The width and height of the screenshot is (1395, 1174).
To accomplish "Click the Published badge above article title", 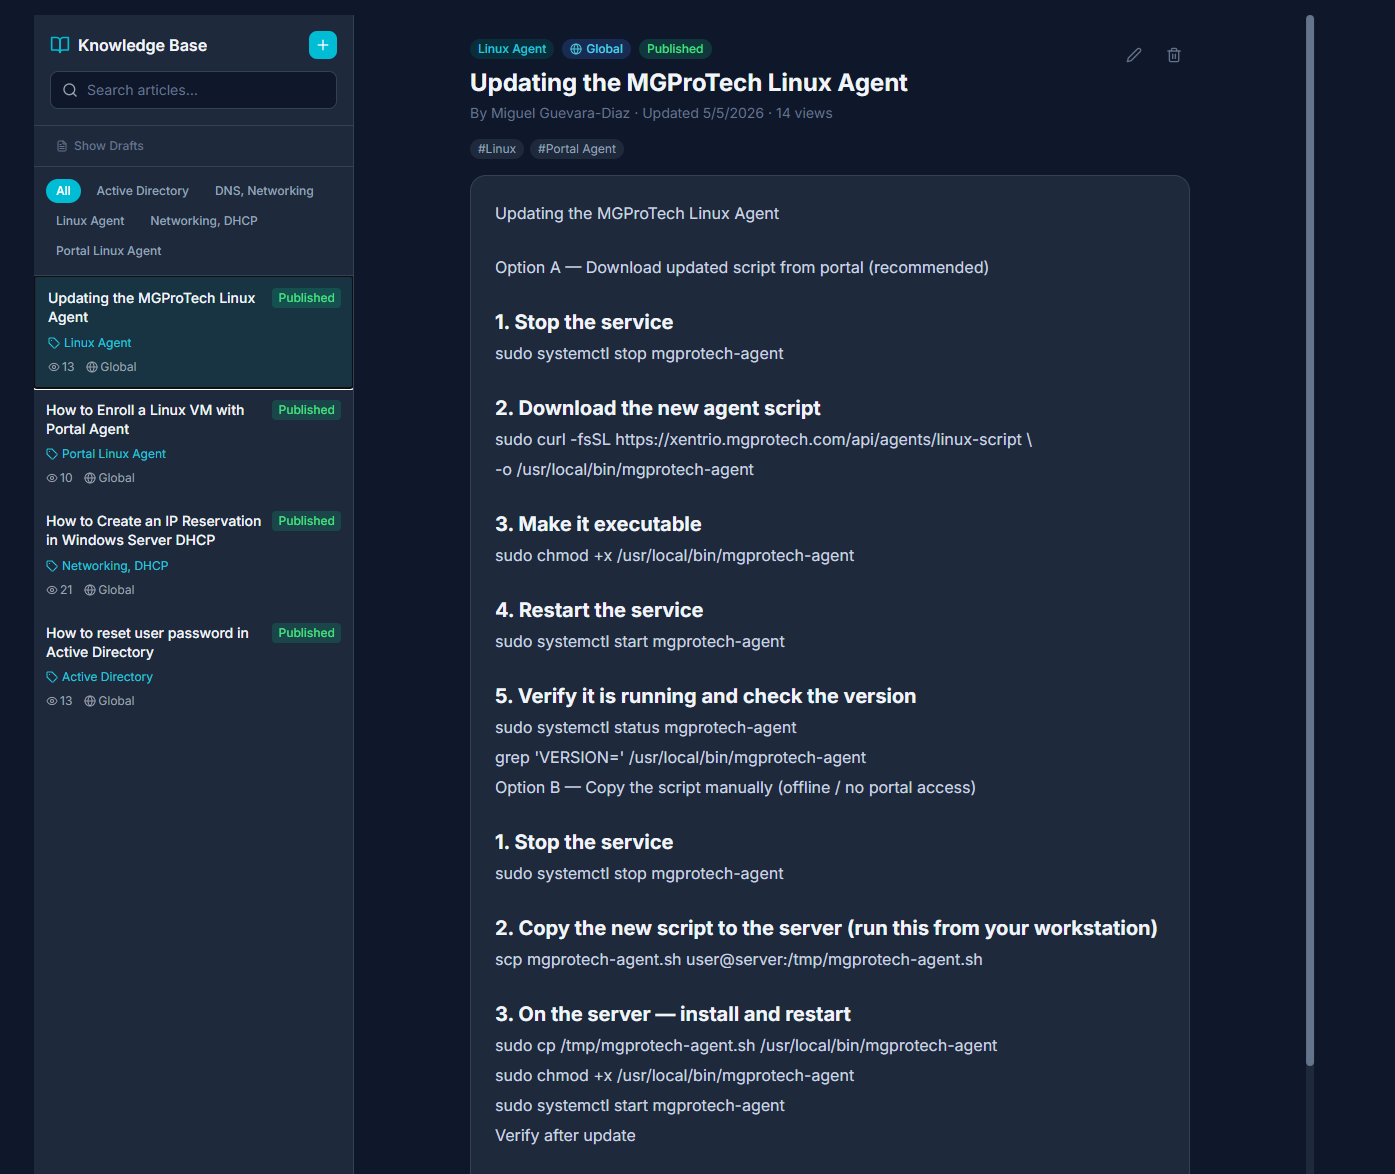I will click(x=675, y=49).
